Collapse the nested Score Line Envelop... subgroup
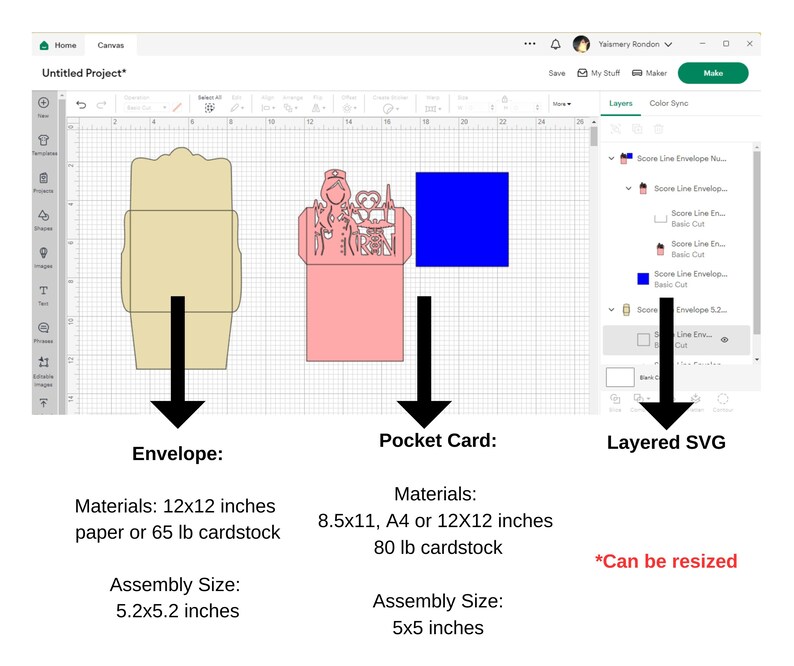The image size is (794, 666). (x=628, y=188)
